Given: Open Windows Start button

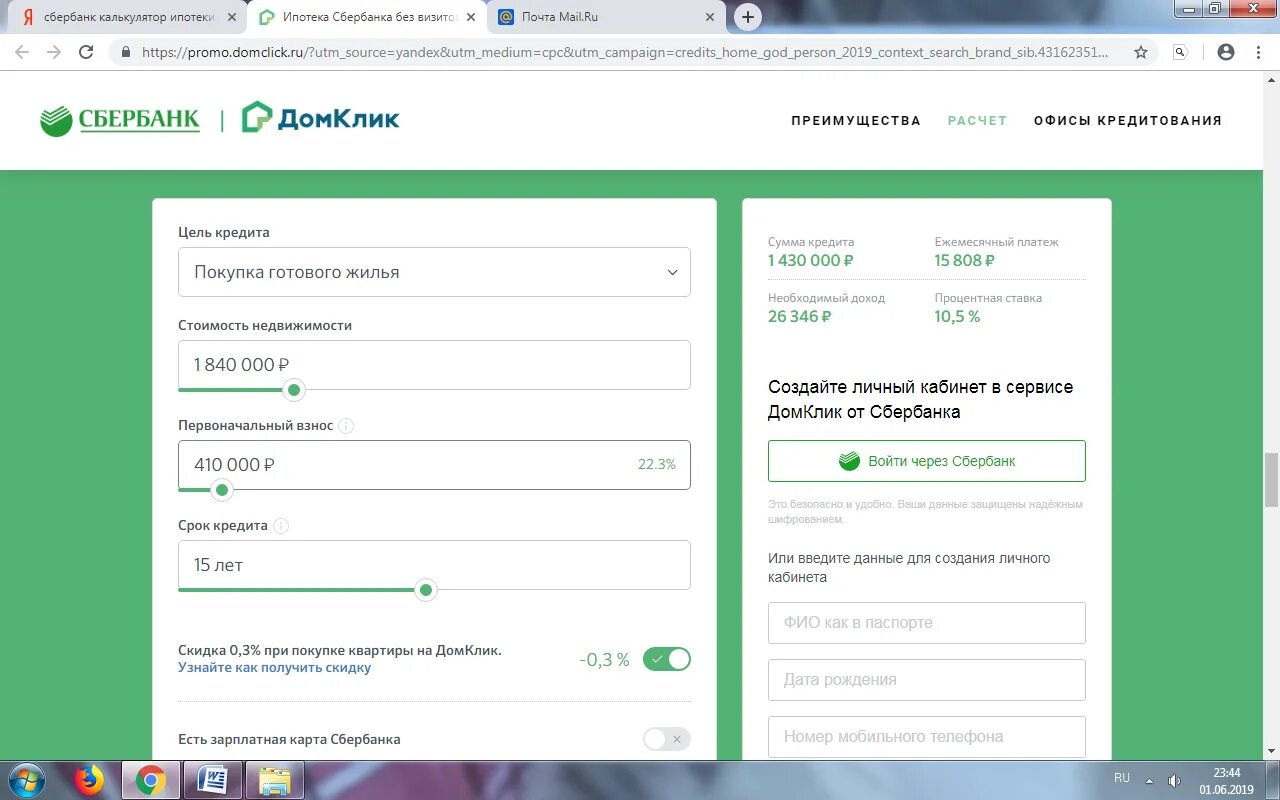Looking at the screenshot, I should [x=27, y=780].
